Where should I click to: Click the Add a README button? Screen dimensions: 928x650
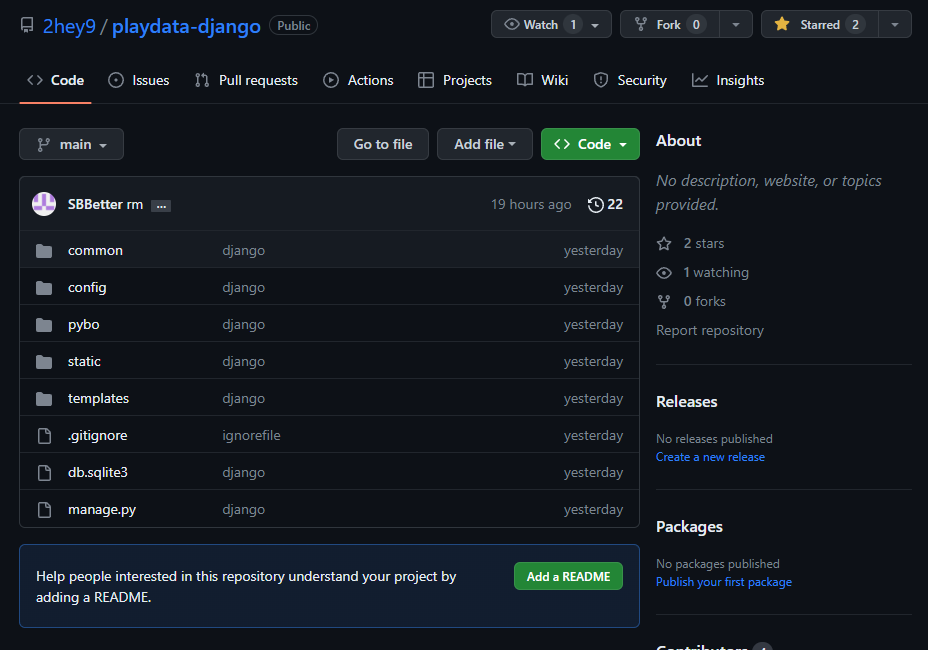click(568, 576)
